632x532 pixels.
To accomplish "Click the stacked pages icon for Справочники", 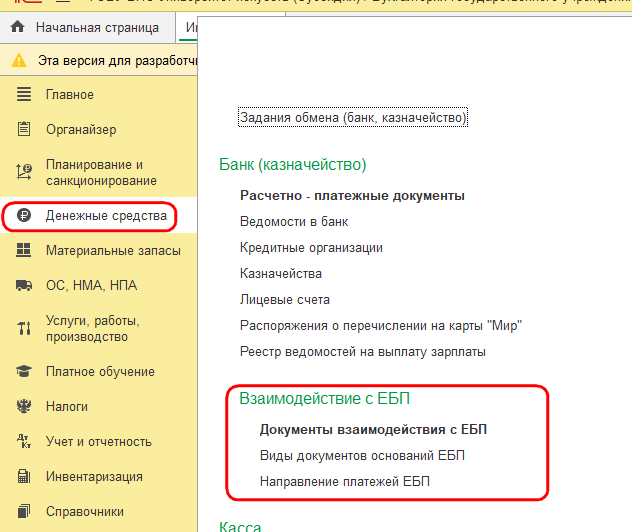I will pyautogui.click(x=24, y=511).
